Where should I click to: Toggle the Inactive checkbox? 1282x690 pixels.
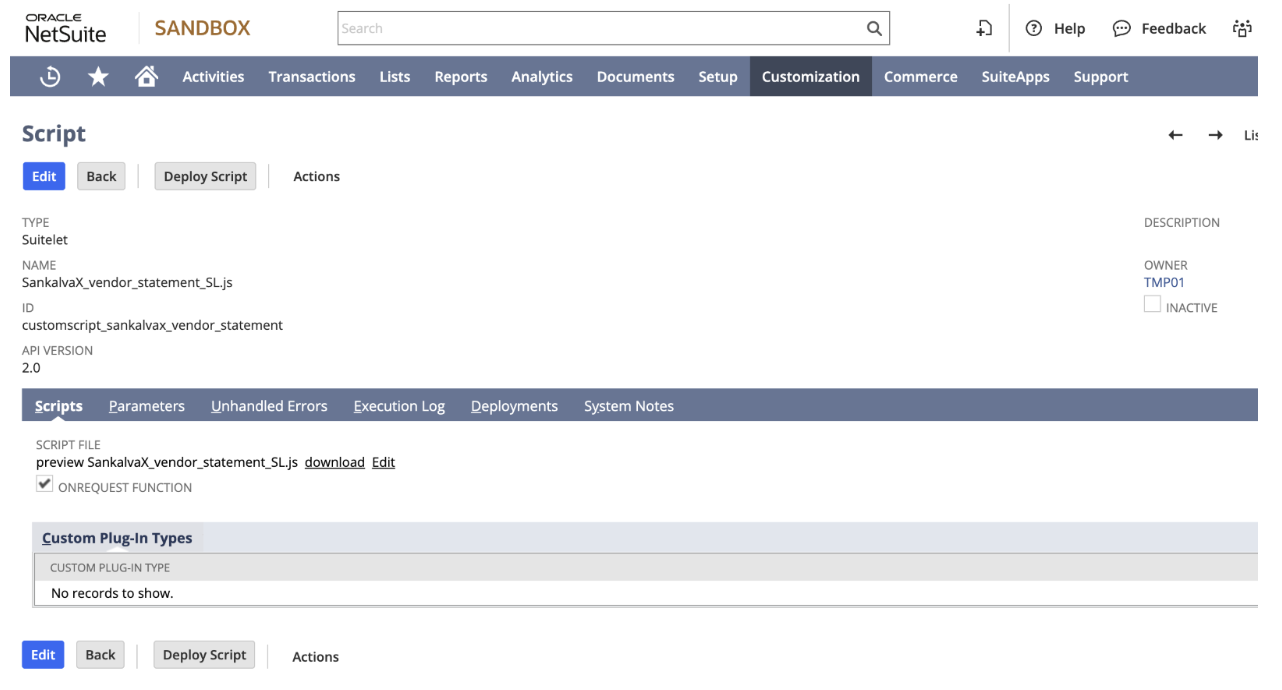tap(1152, 304)
